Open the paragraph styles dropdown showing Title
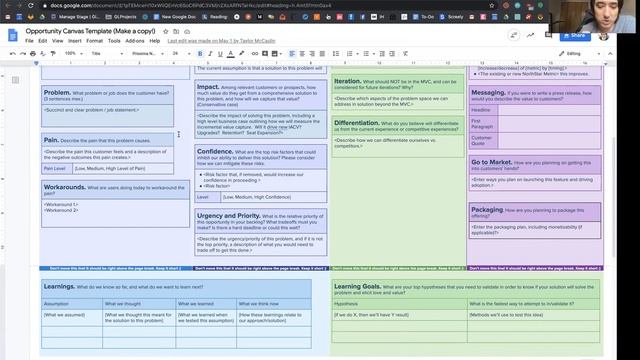Screen dimensions: 640x360 (x=107, y=53)
